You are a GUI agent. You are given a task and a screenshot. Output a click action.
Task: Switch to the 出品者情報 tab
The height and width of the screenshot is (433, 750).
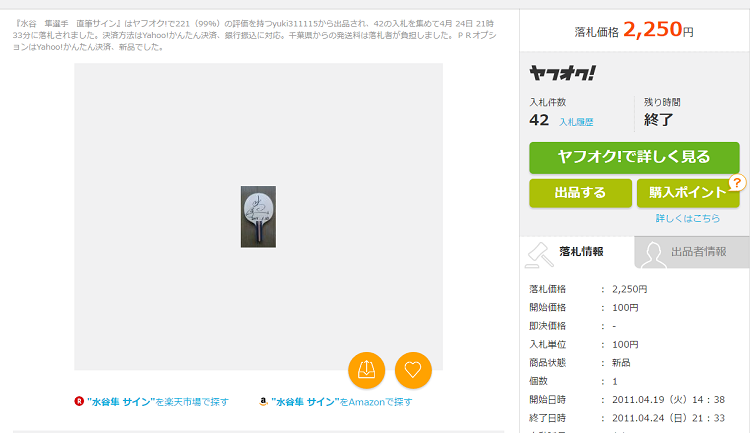[x=692, y=252]
